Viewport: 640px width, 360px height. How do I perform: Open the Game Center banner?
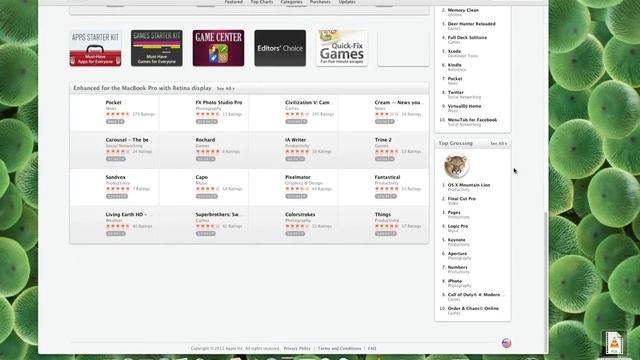tap(218, 48)
